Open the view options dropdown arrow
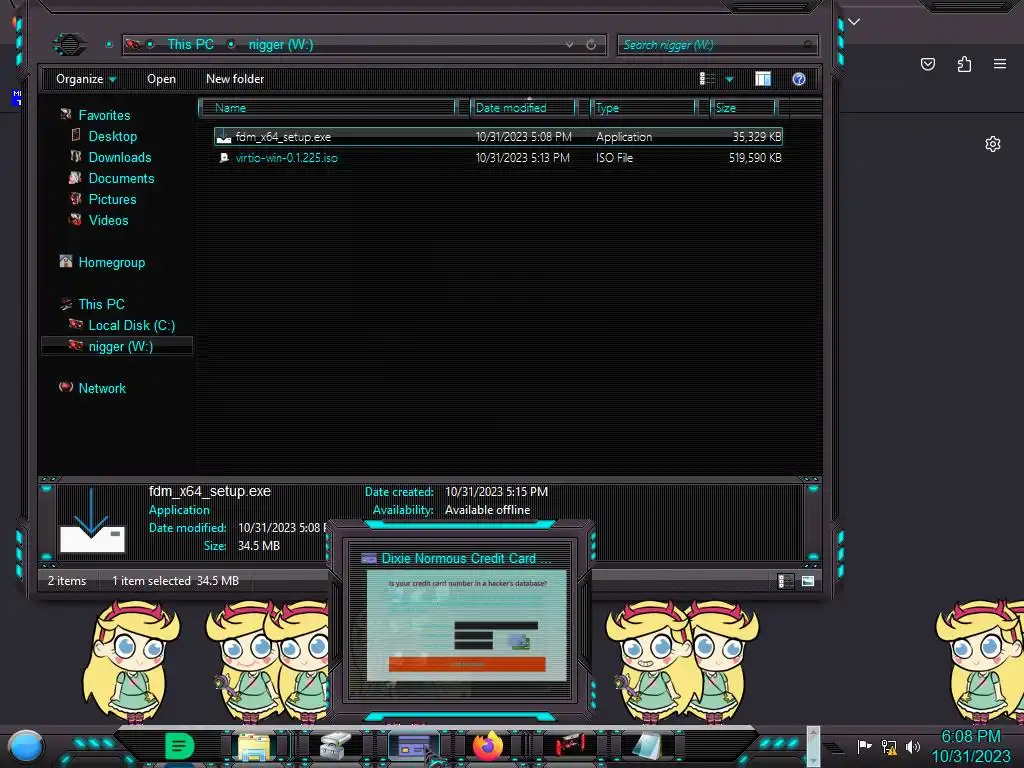Viewport: 1024px width, 768px height. 729,79
